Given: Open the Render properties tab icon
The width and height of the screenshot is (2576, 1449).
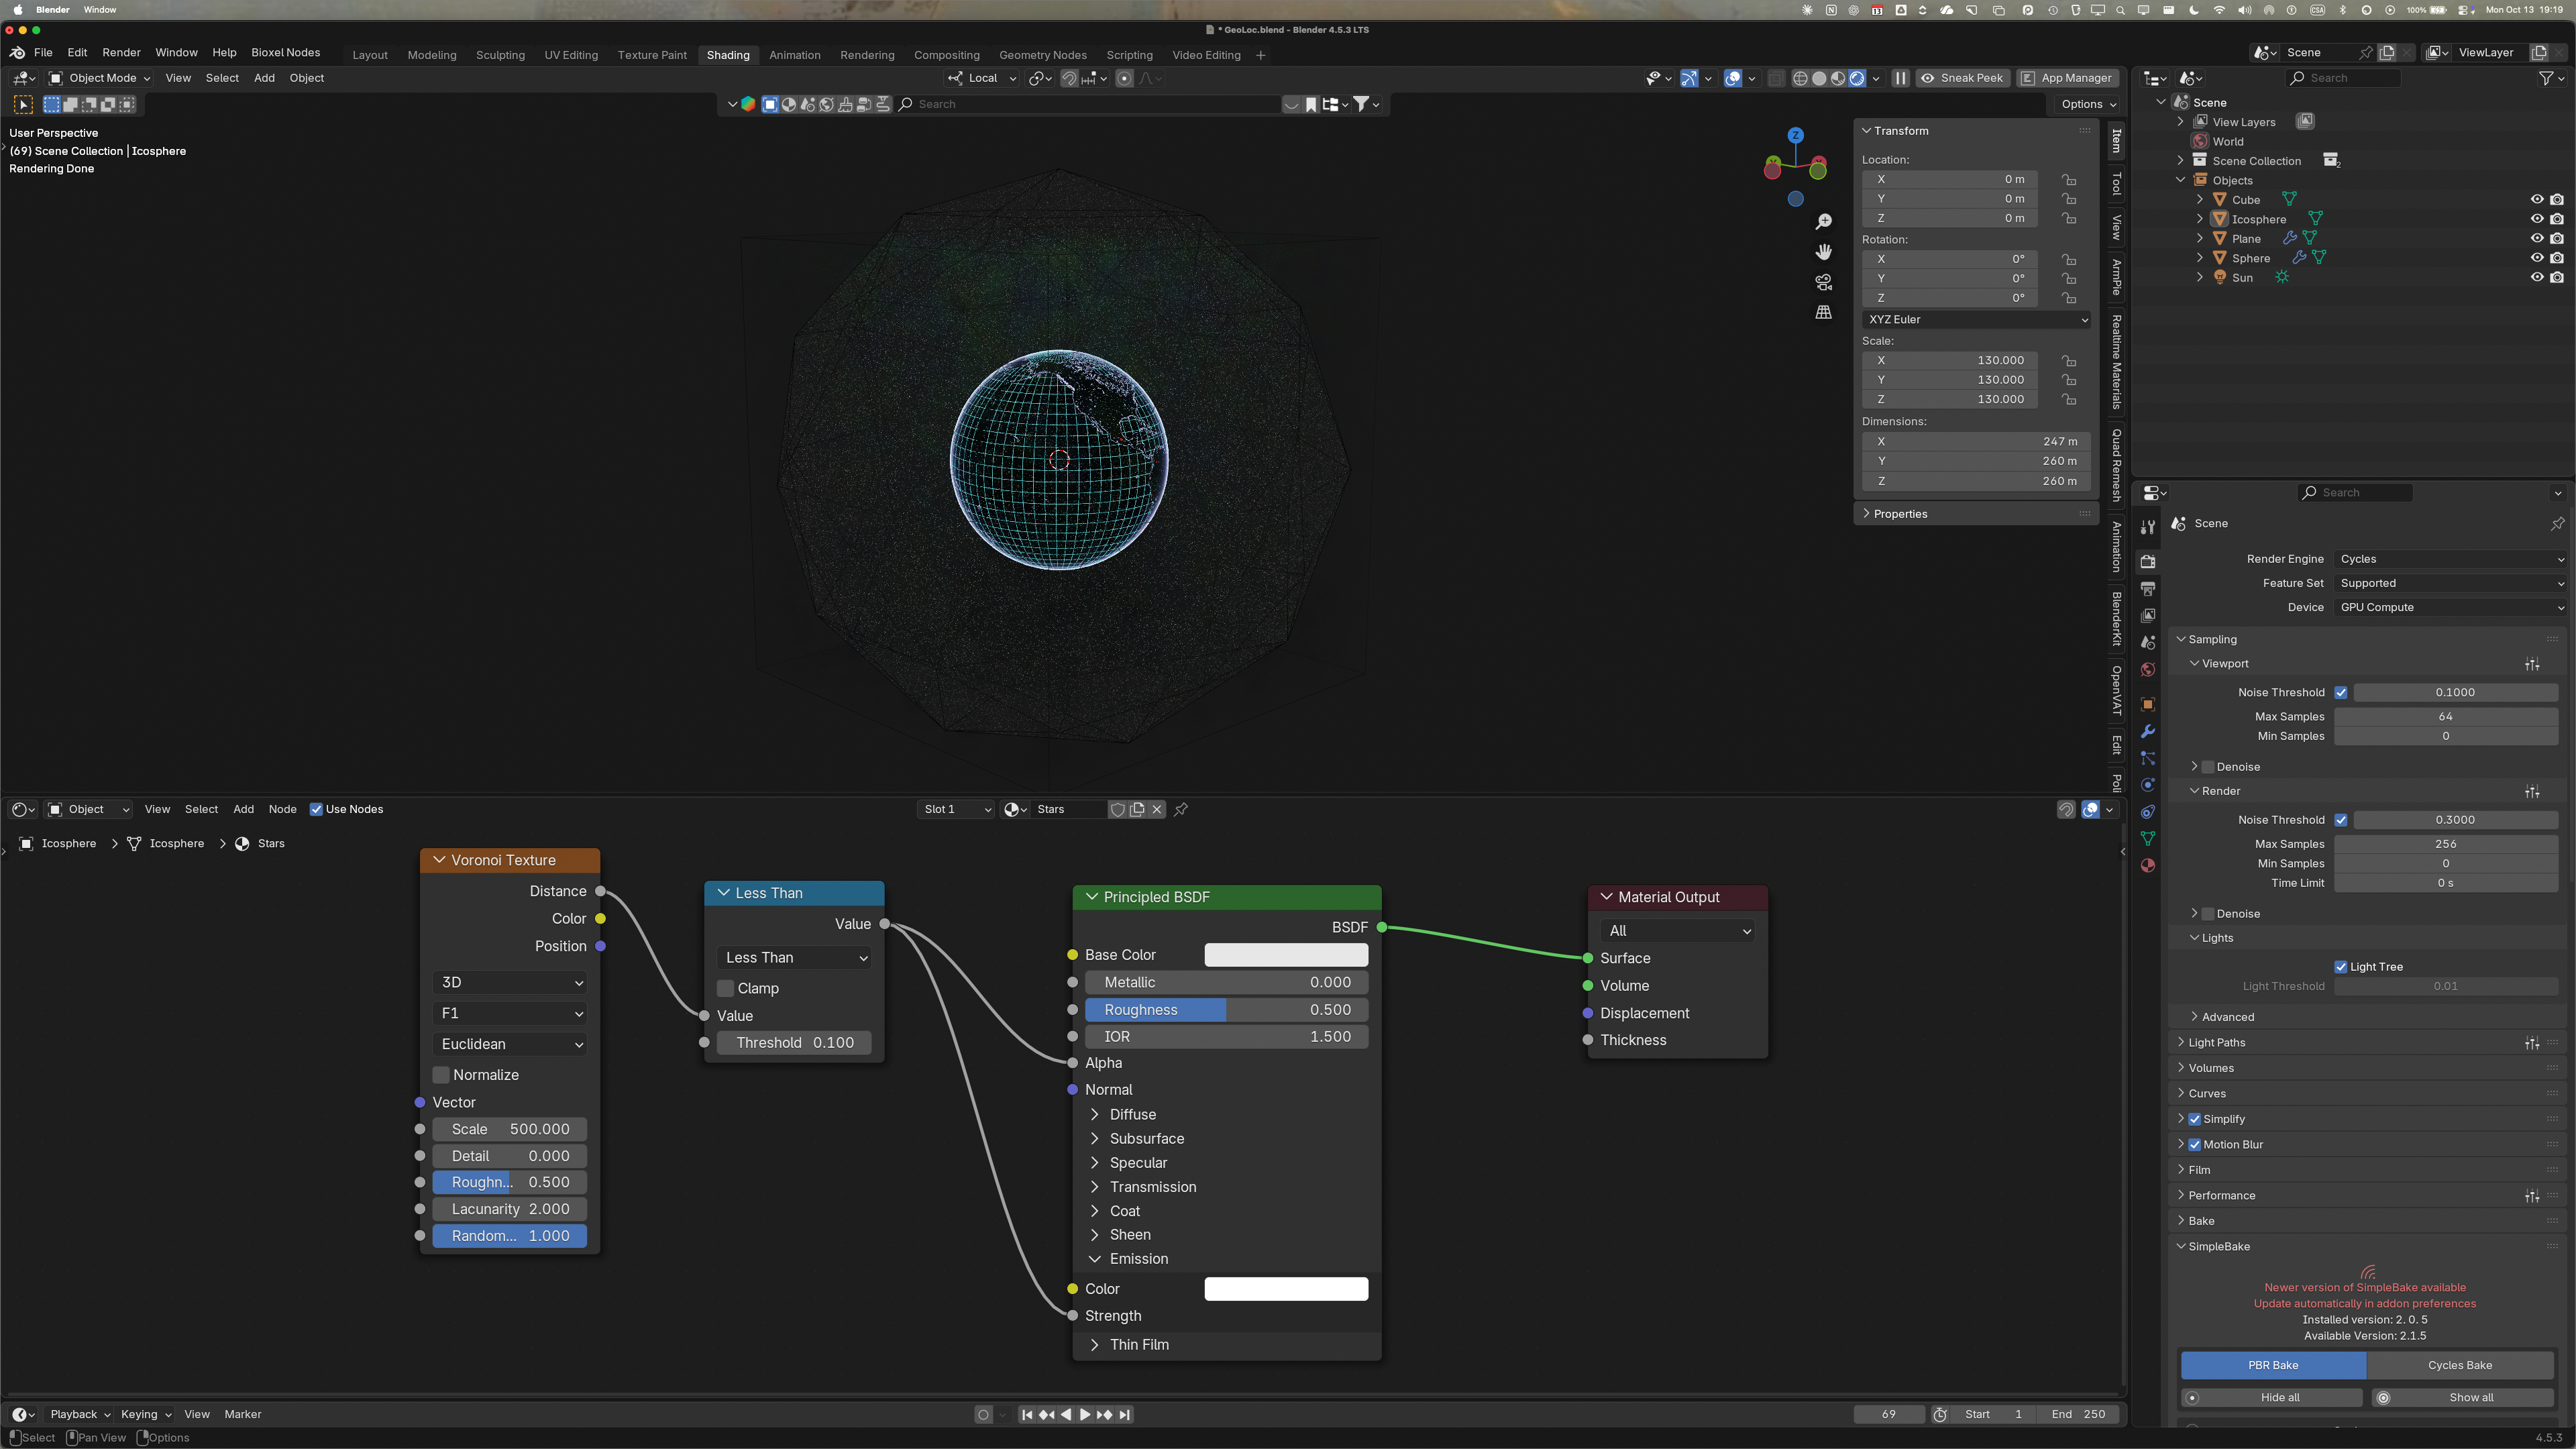Looking at the screenshot, I should [2147, 561].
